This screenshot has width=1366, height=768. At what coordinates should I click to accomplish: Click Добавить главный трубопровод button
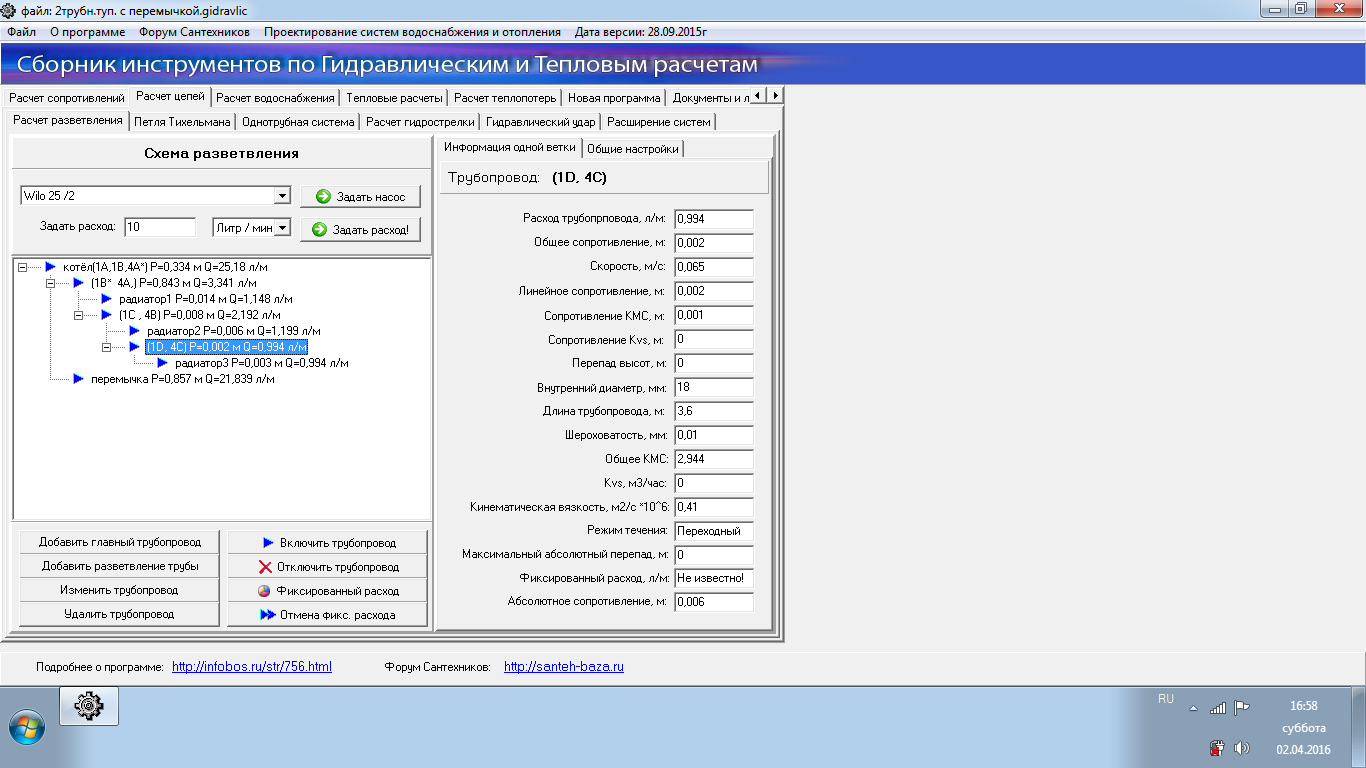tap(120, 542)
